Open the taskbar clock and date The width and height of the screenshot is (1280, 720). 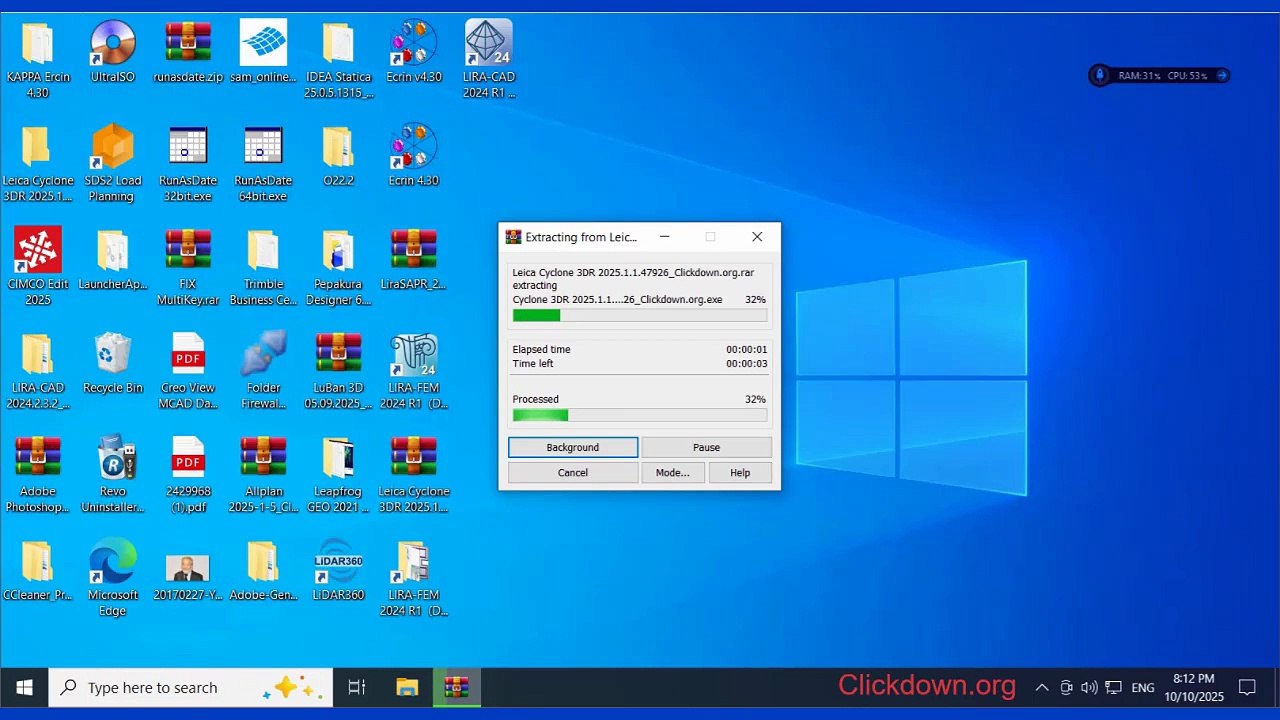(x=1193, y=687)
